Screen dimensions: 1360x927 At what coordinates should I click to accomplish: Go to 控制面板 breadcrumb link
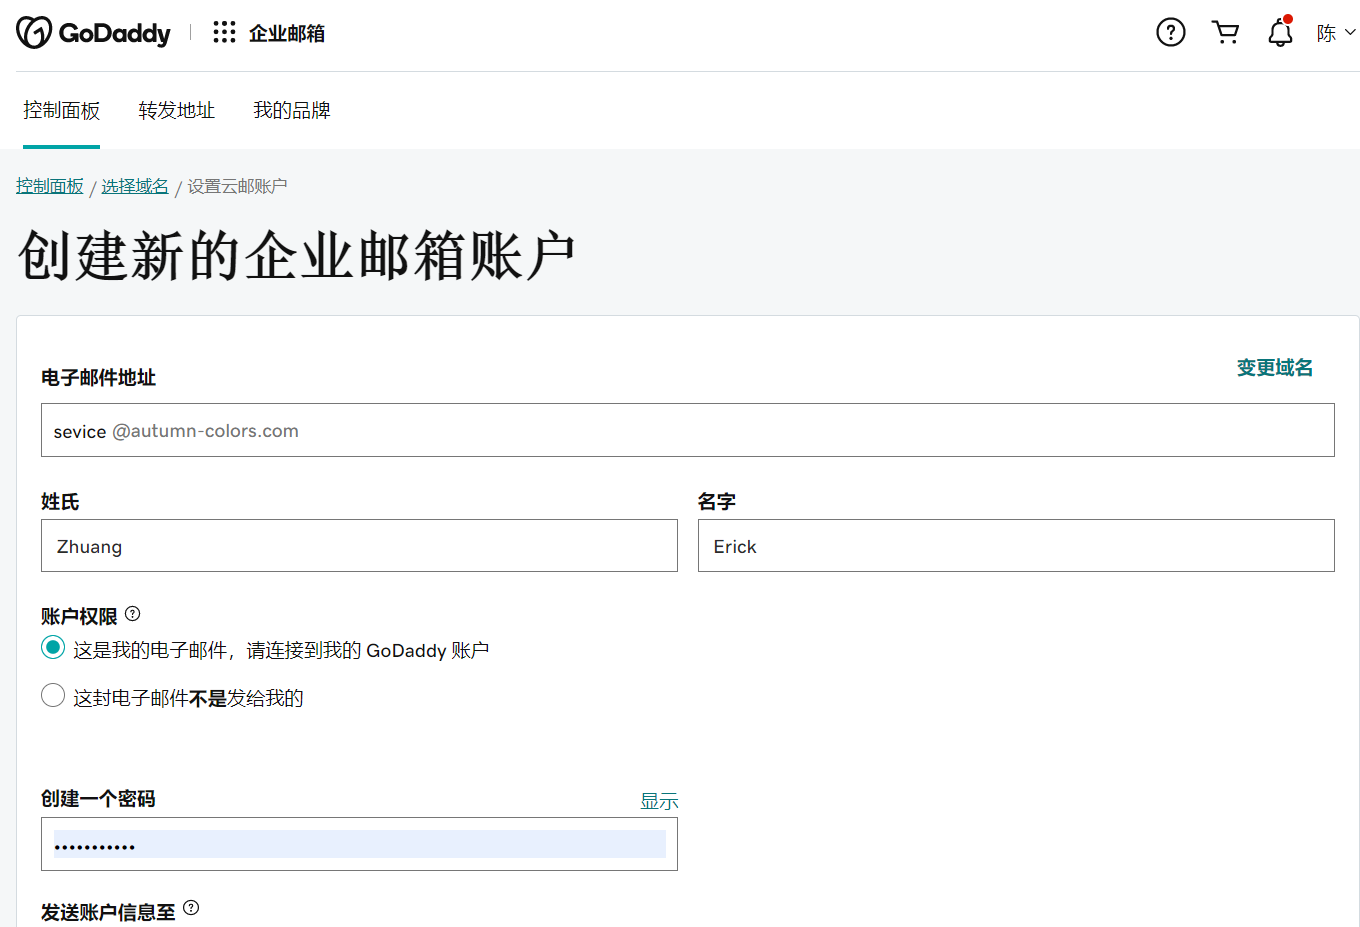tap(50, 186)
